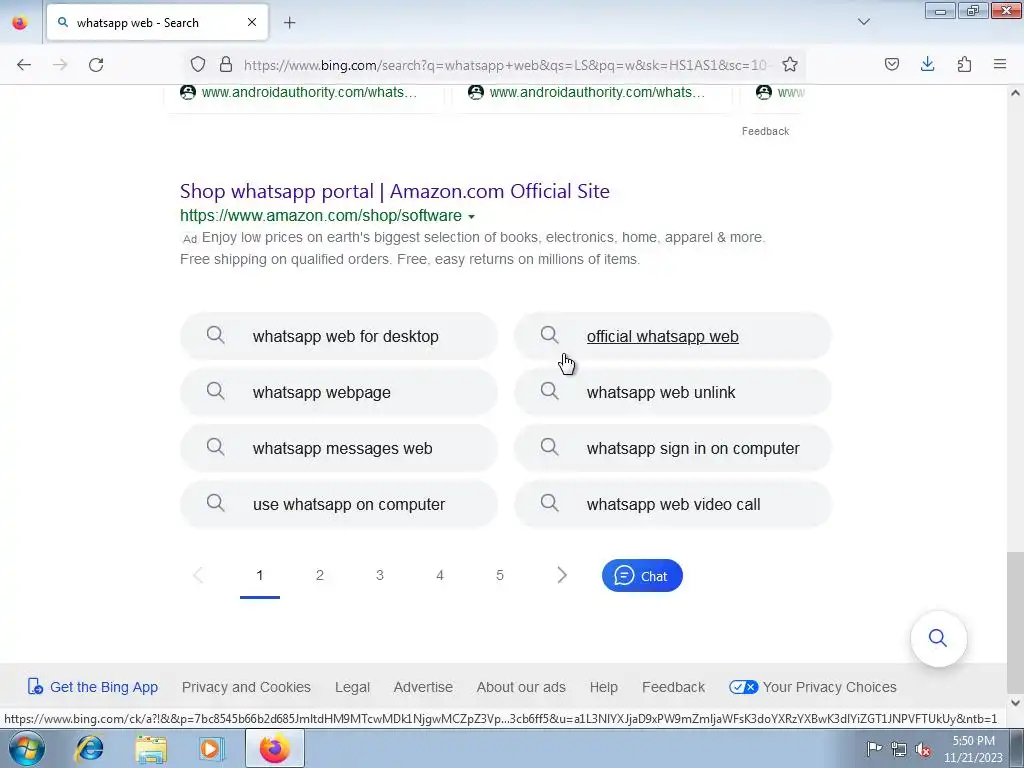Open a new tab with plus button
Viewport: 1024px width, 768px height.
pyautogui.click(x=289, y=23)
